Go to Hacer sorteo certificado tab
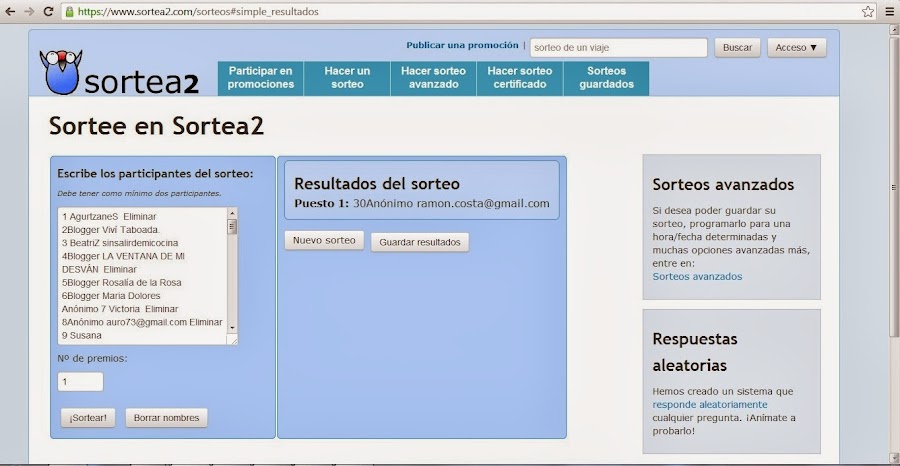The width and height of the screenshot is (900, 466). pyautogui.click(x=520, y=78)
